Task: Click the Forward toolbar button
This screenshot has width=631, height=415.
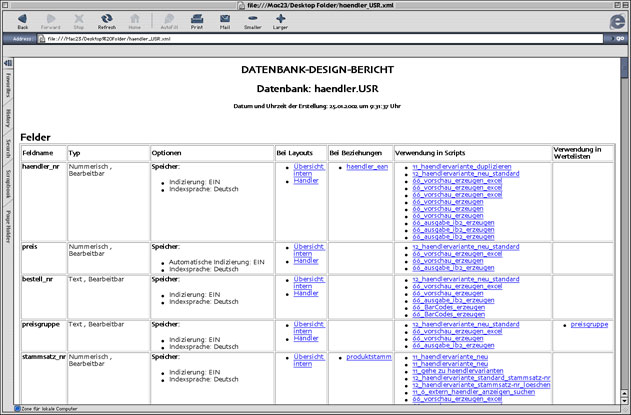Action: click(50, 21)
